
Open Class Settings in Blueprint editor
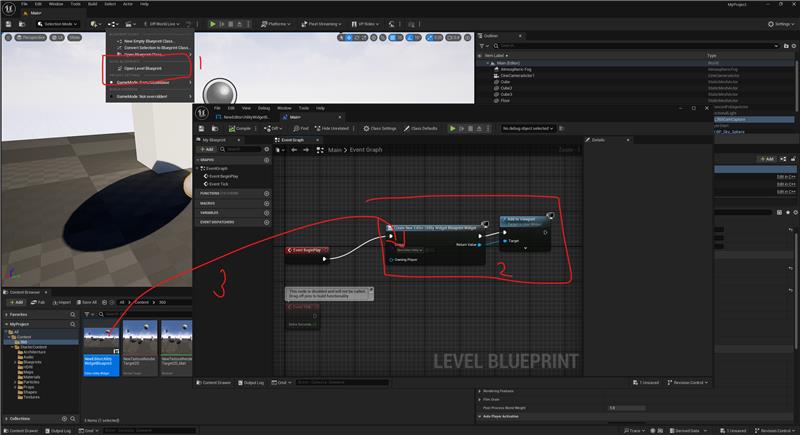click(380, 129)
